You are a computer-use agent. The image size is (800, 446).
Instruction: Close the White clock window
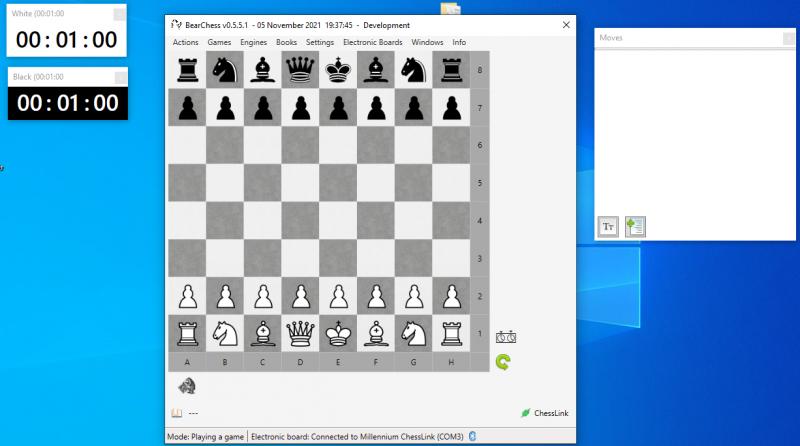(x=120, y=14)
